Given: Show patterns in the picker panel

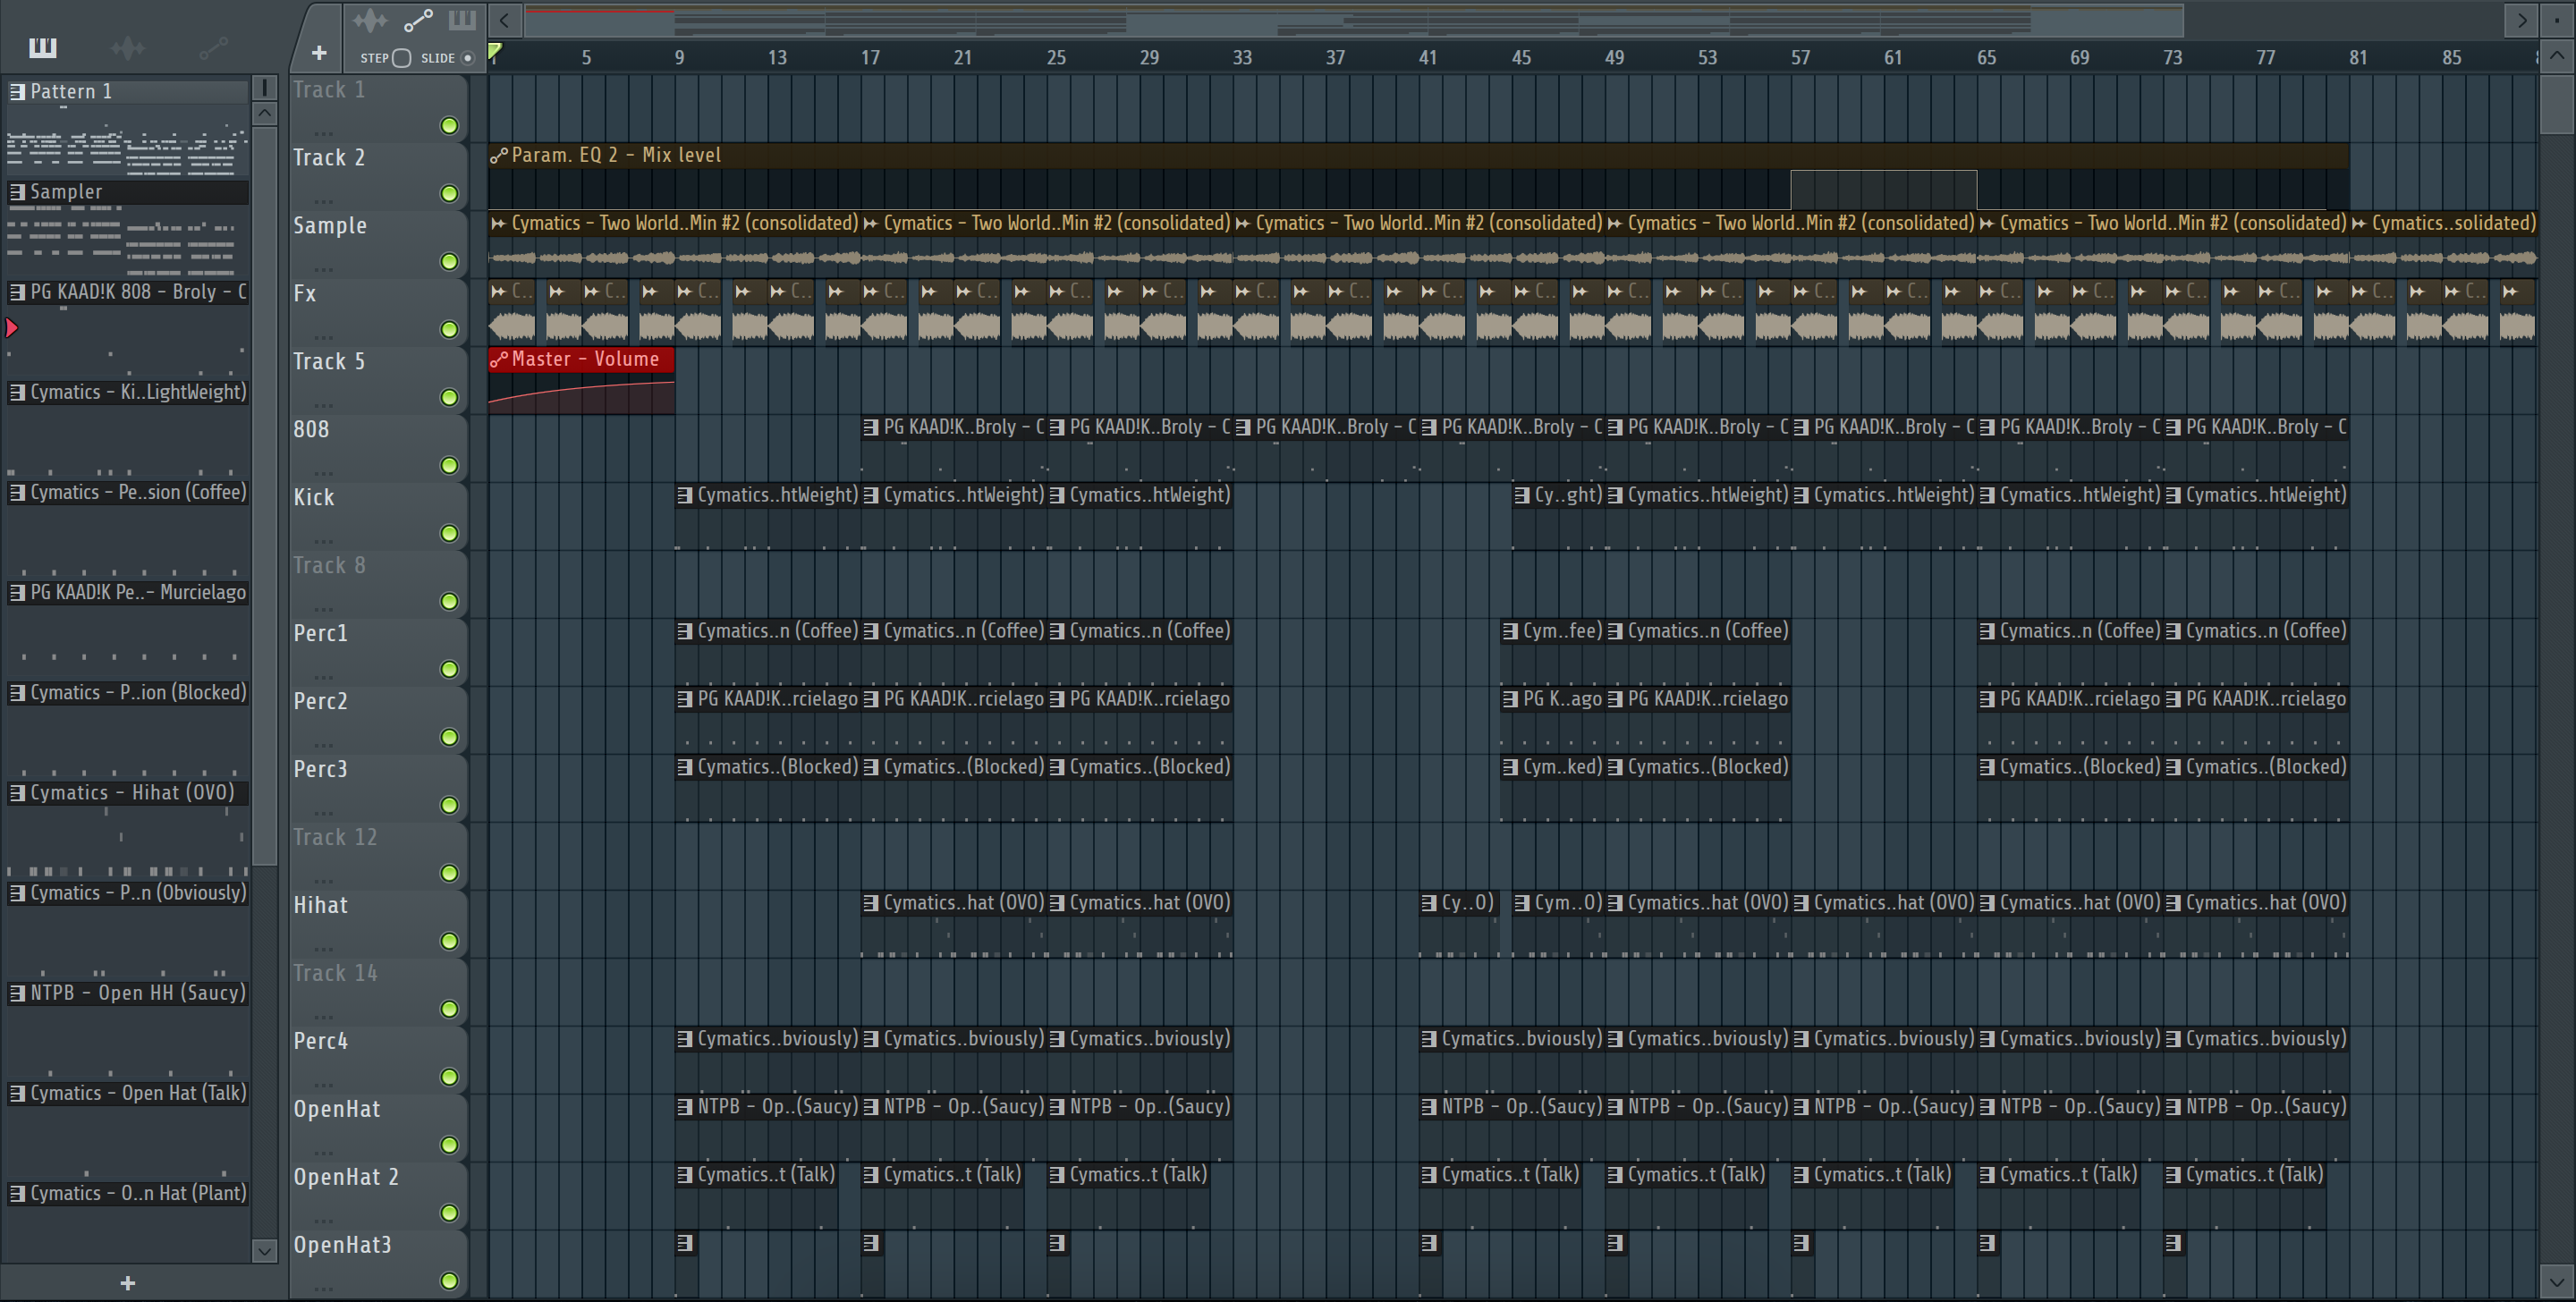Looking at the screenshot, I should point(43,47).
